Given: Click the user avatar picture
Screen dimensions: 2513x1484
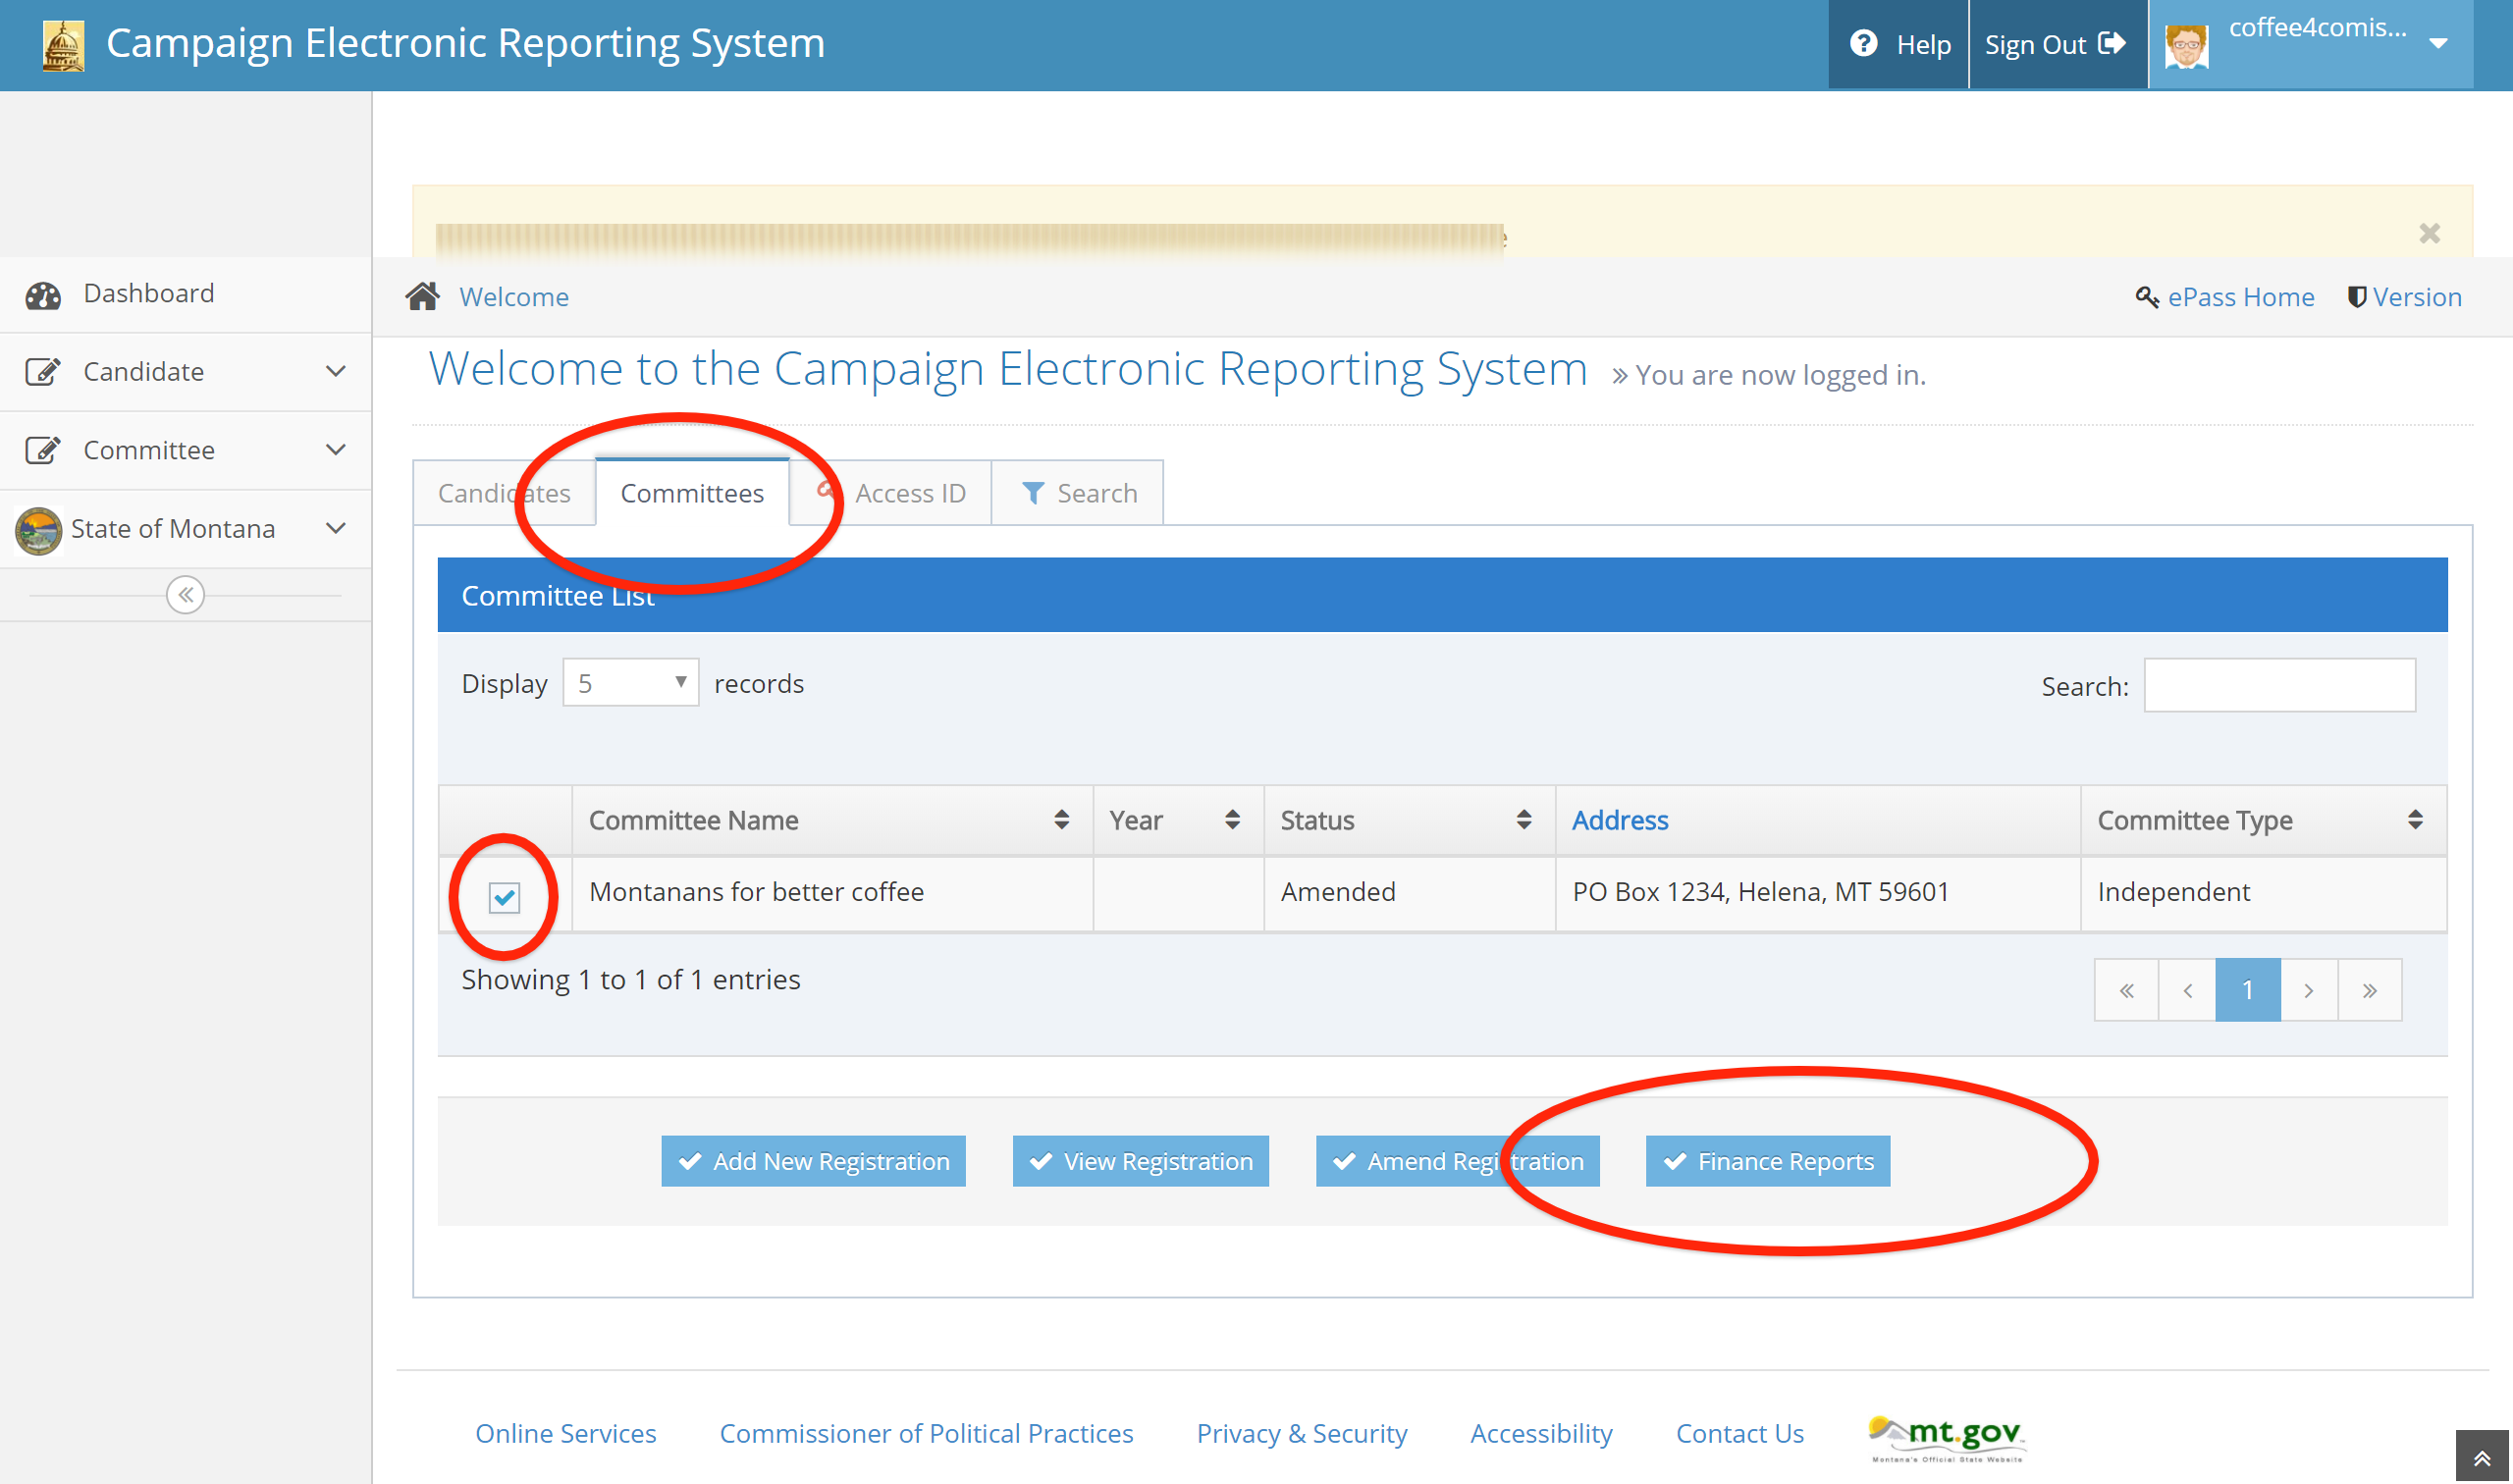Looking at the screenshot, I should [2186, 46].
